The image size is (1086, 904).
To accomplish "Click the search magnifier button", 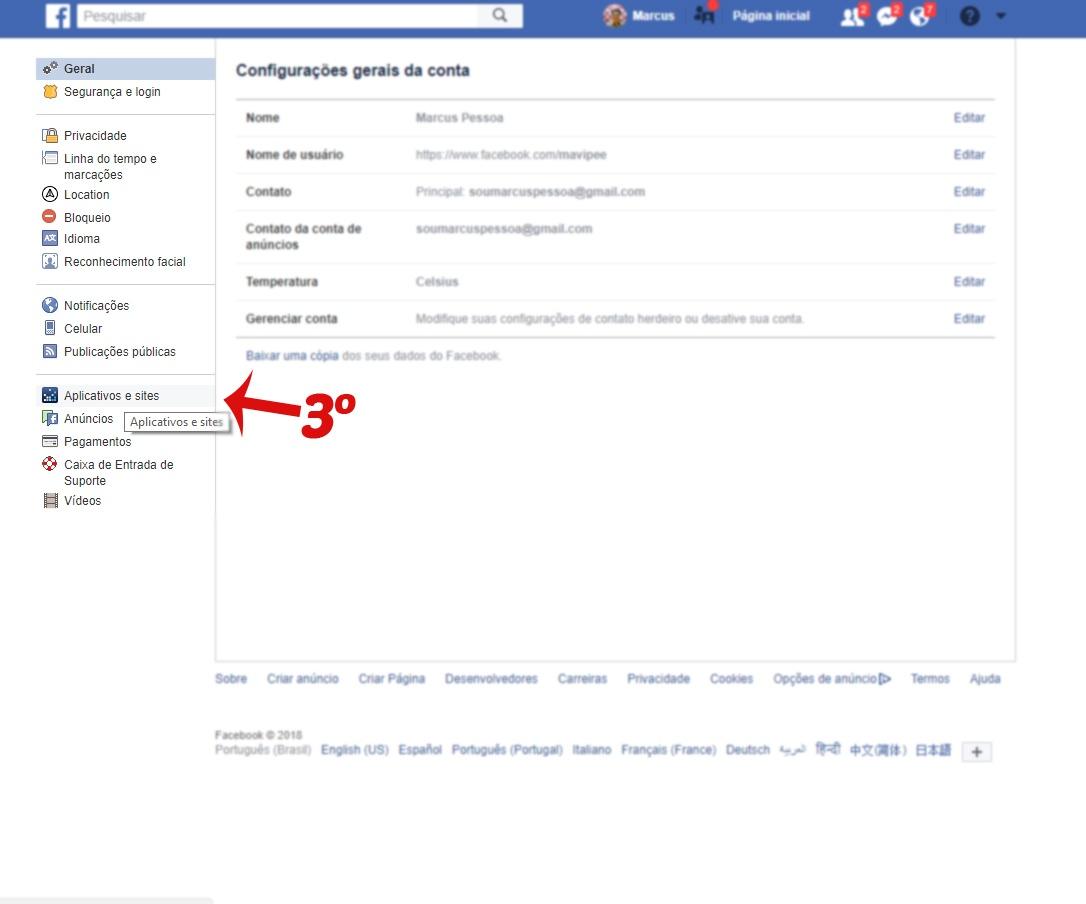I will [499, 15].
